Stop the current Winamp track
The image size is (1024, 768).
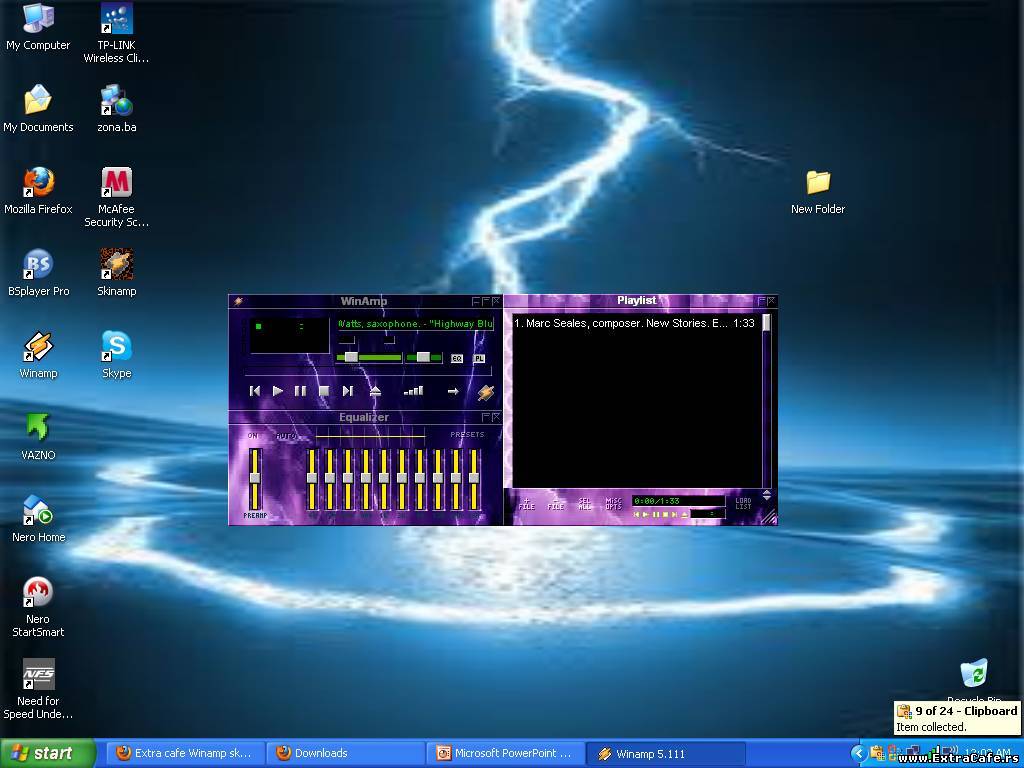(324, 391)
